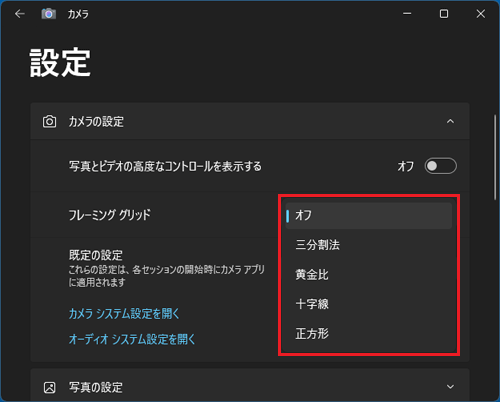This screenshot has height=402, width=500.
Task: Toggle 写真とビデオの高度なコントロールを表示する switch
Action: point(440,166)
